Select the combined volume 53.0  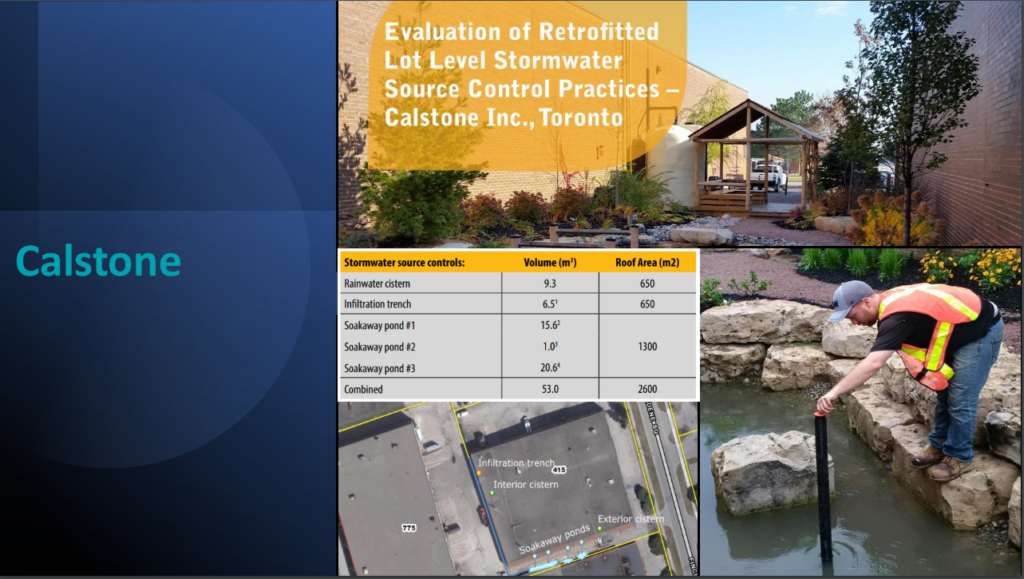tap(550, 389)
